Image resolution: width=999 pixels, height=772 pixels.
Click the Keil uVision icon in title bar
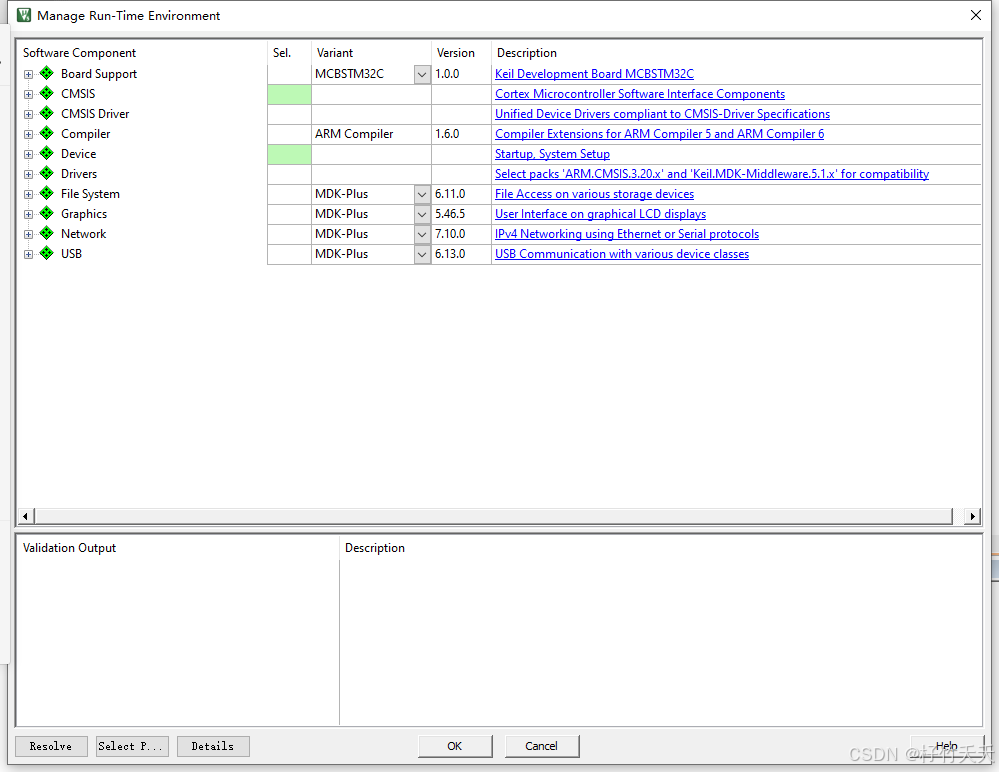24,15
